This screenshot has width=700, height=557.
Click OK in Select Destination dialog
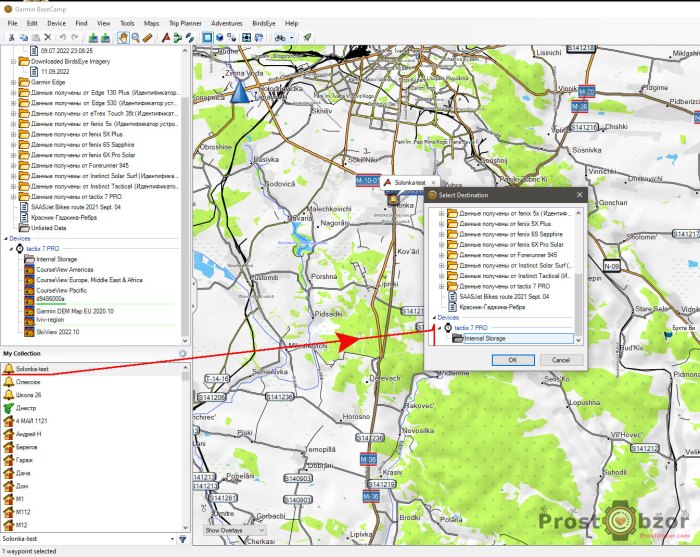[x=513, y=360]
